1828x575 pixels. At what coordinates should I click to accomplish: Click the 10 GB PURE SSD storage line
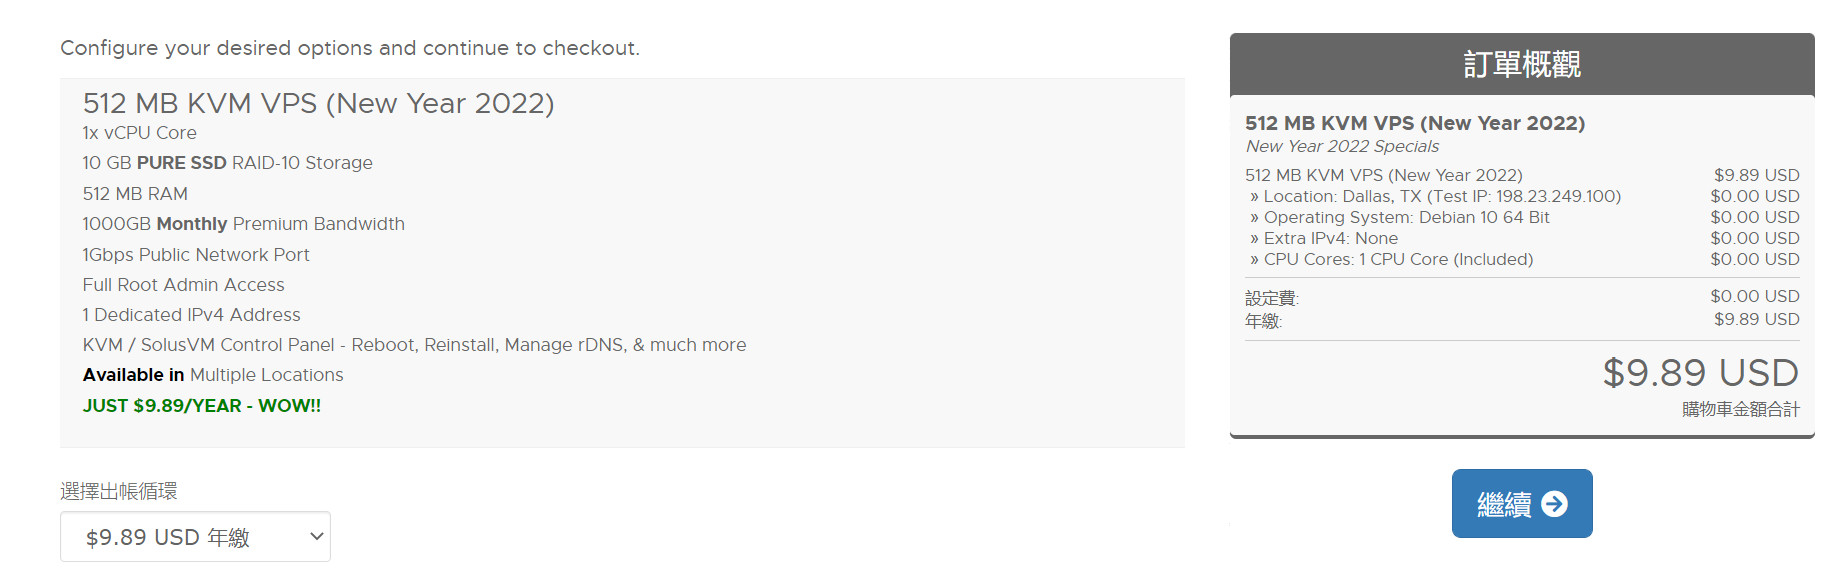click(227, 163)
